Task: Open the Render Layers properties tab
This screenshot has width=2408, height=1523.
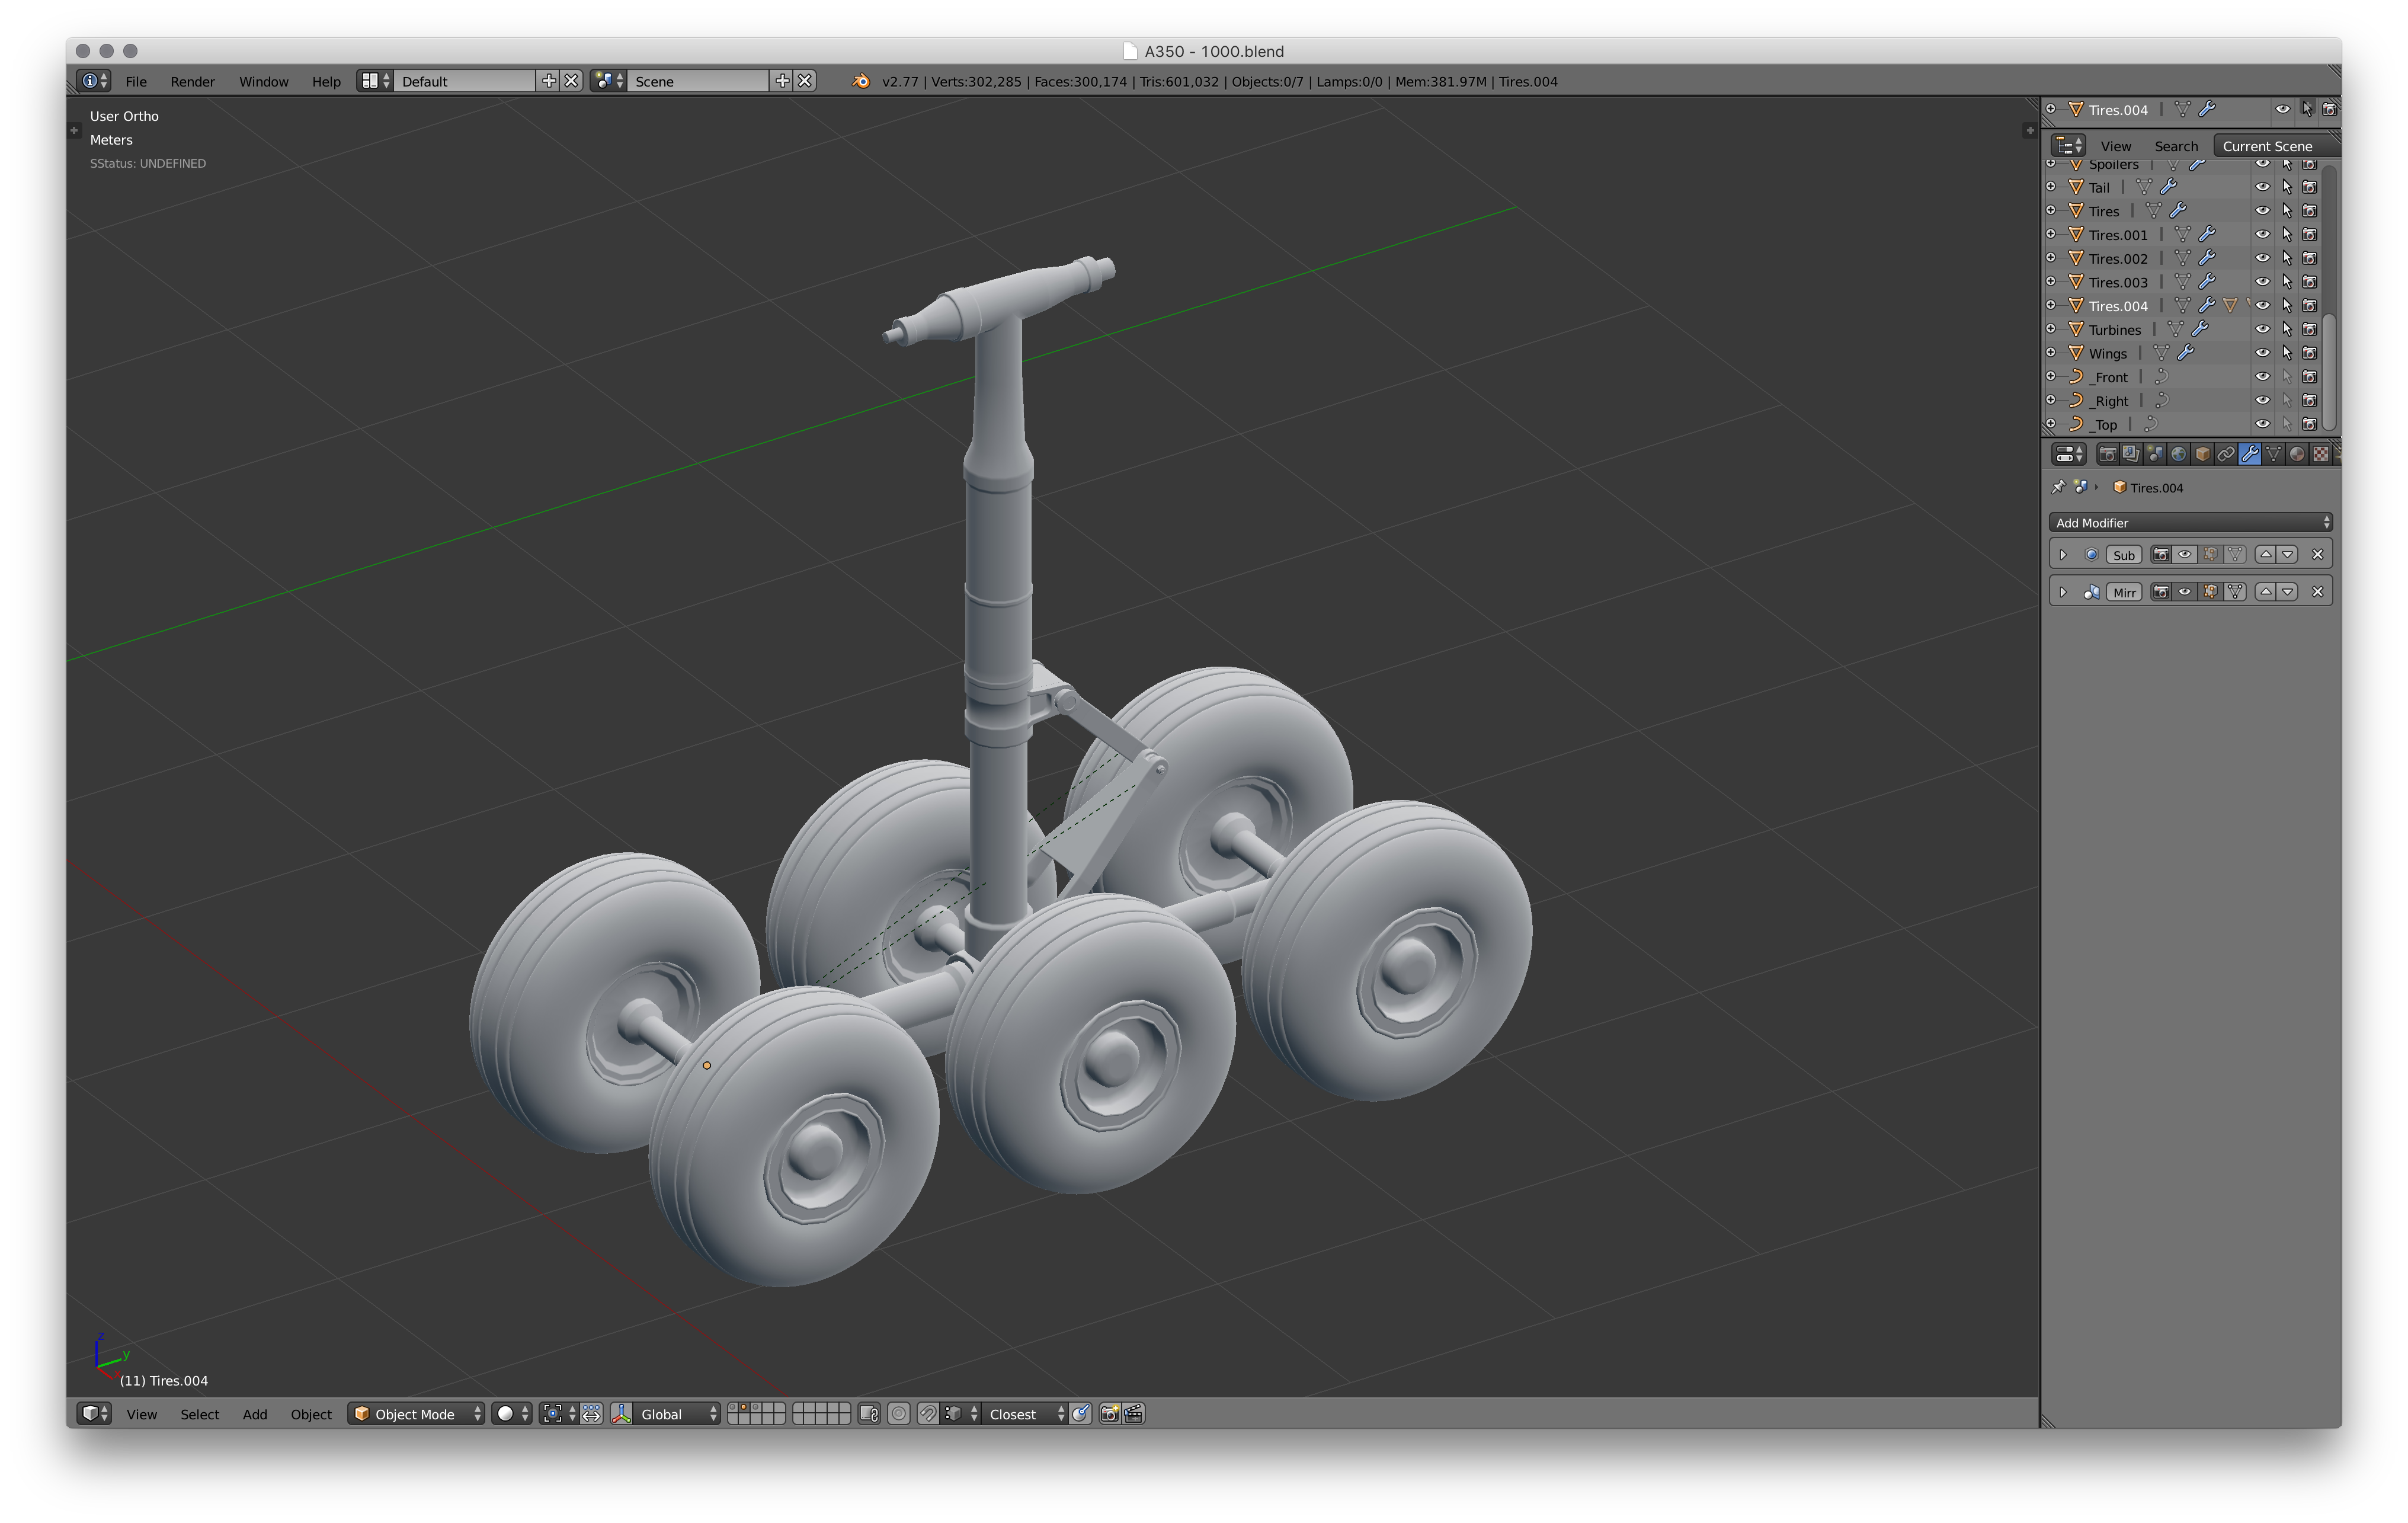Action: click(x=2131, y=454)
